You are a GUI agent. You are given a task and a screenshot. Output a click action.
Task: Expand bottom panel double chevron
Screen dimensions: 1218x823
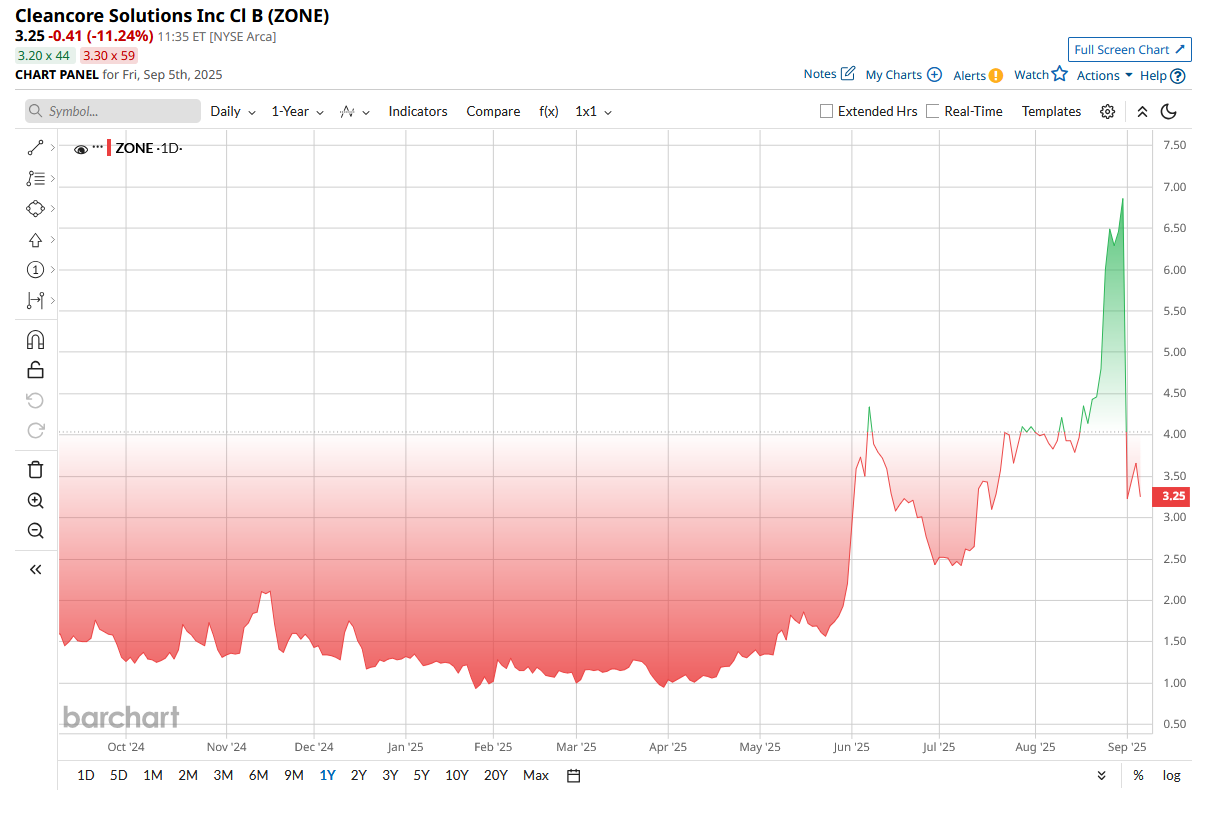point(1101,775)
